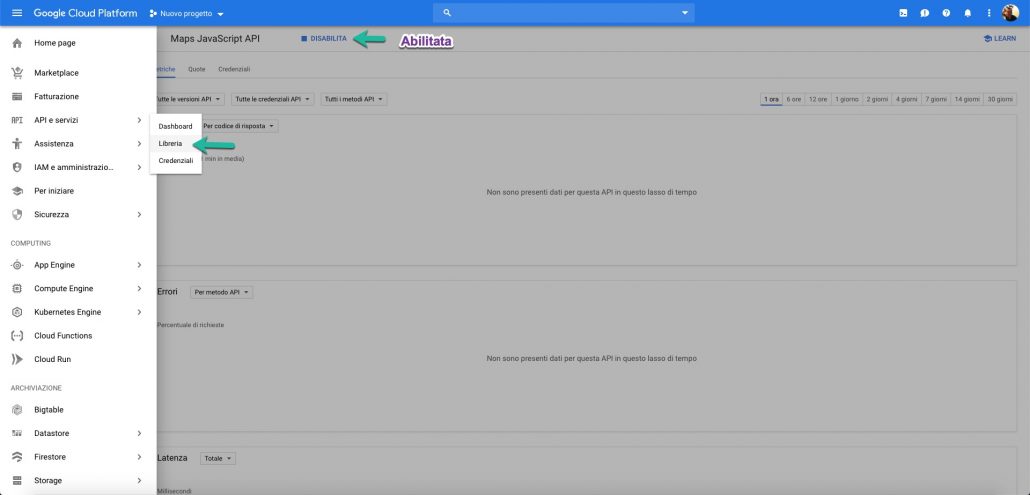Expand Datastore submenu chevron
Viewport: 1030px width, 495px height.
tap(139, 433)
